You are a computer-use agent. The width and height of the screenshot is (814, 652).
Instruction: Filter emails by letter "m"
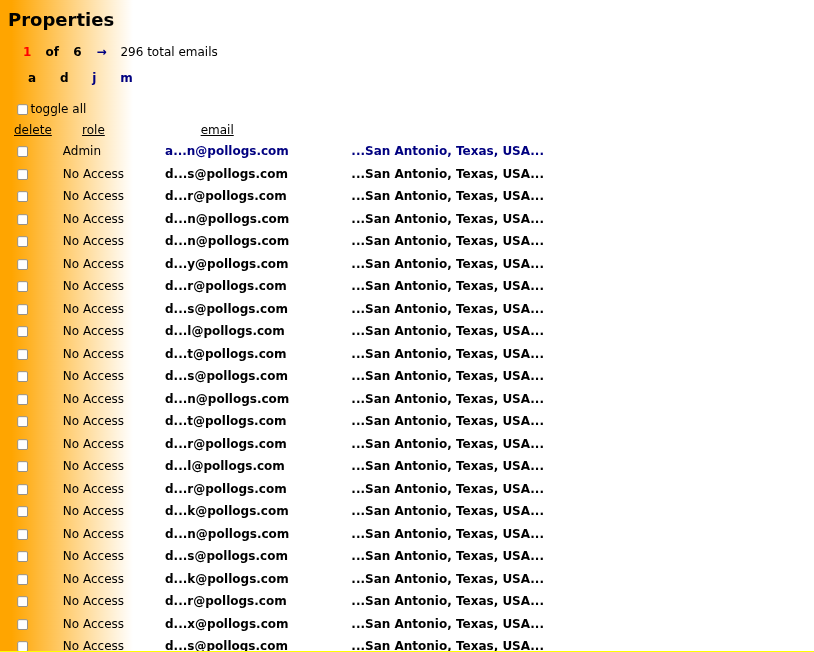(x=126, y=77)
